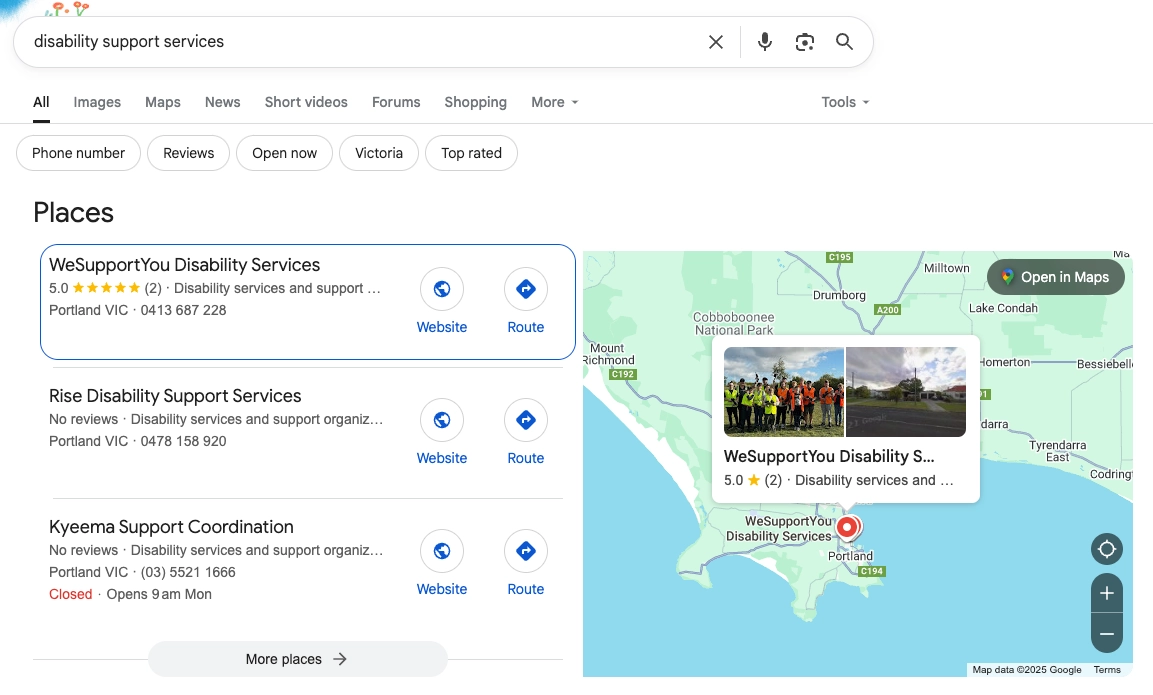The height and width of the screenshot is (695, 1153).
Task: Click the Closed status text for Kyeema
Action: 71,594
